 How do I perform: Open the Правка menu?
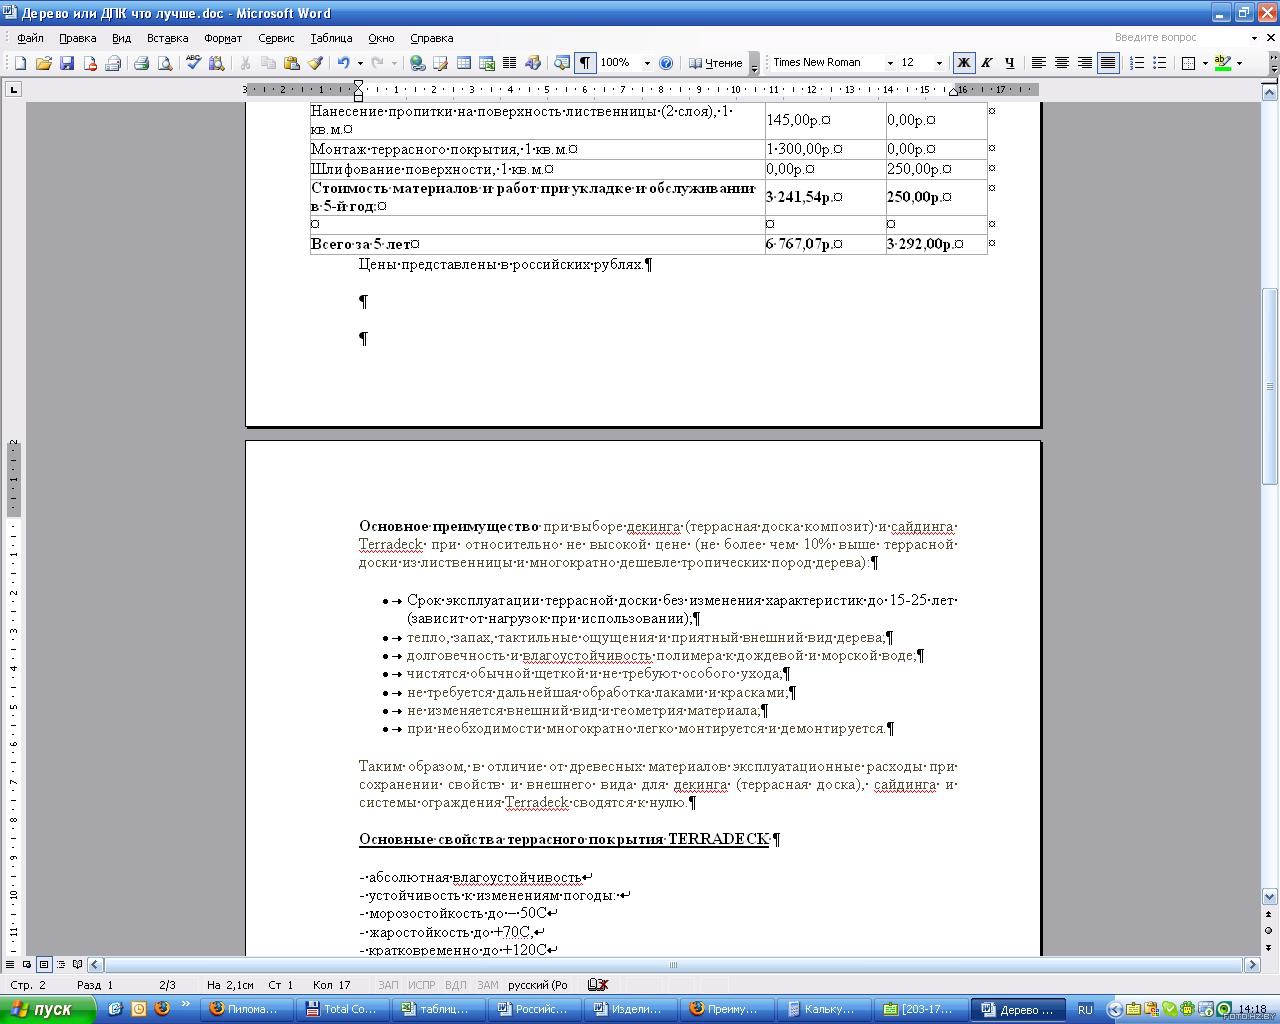click(77, 38)
